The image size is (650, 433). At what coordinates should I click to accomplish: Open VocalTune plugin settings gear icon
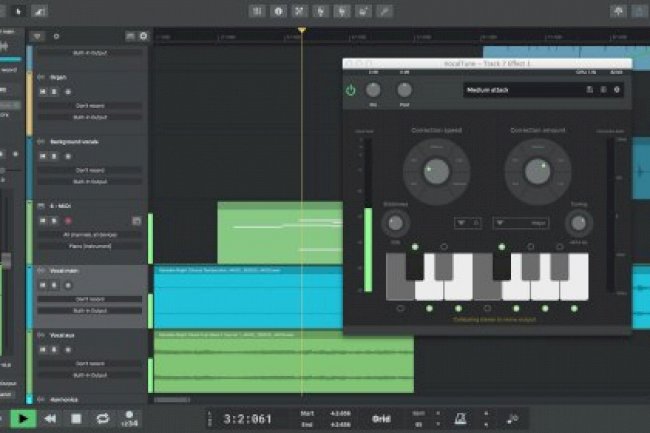(617, 90)
